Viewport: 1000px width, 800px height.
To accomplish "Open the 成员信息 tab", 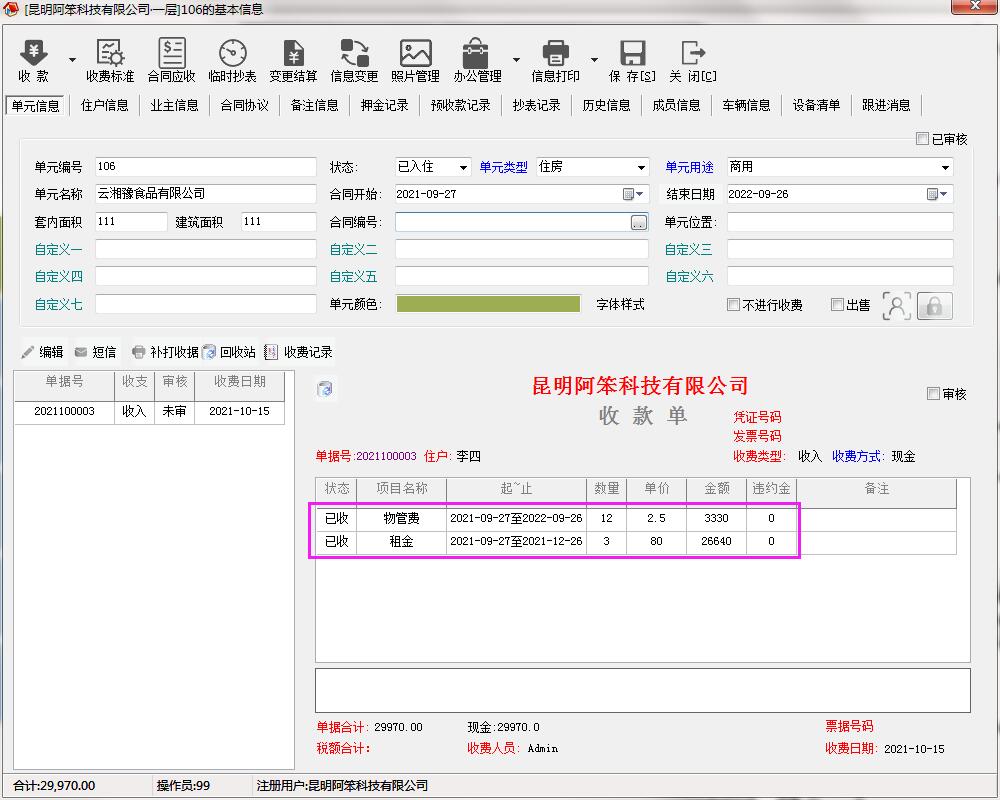I will pyautogui.click(x=676, y=105).
